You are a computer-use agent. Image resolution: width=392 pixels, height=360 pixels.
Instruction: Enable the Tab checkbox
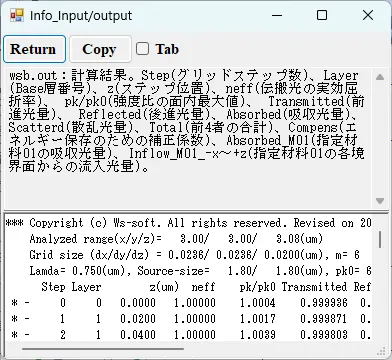click(x=142, y=49)
